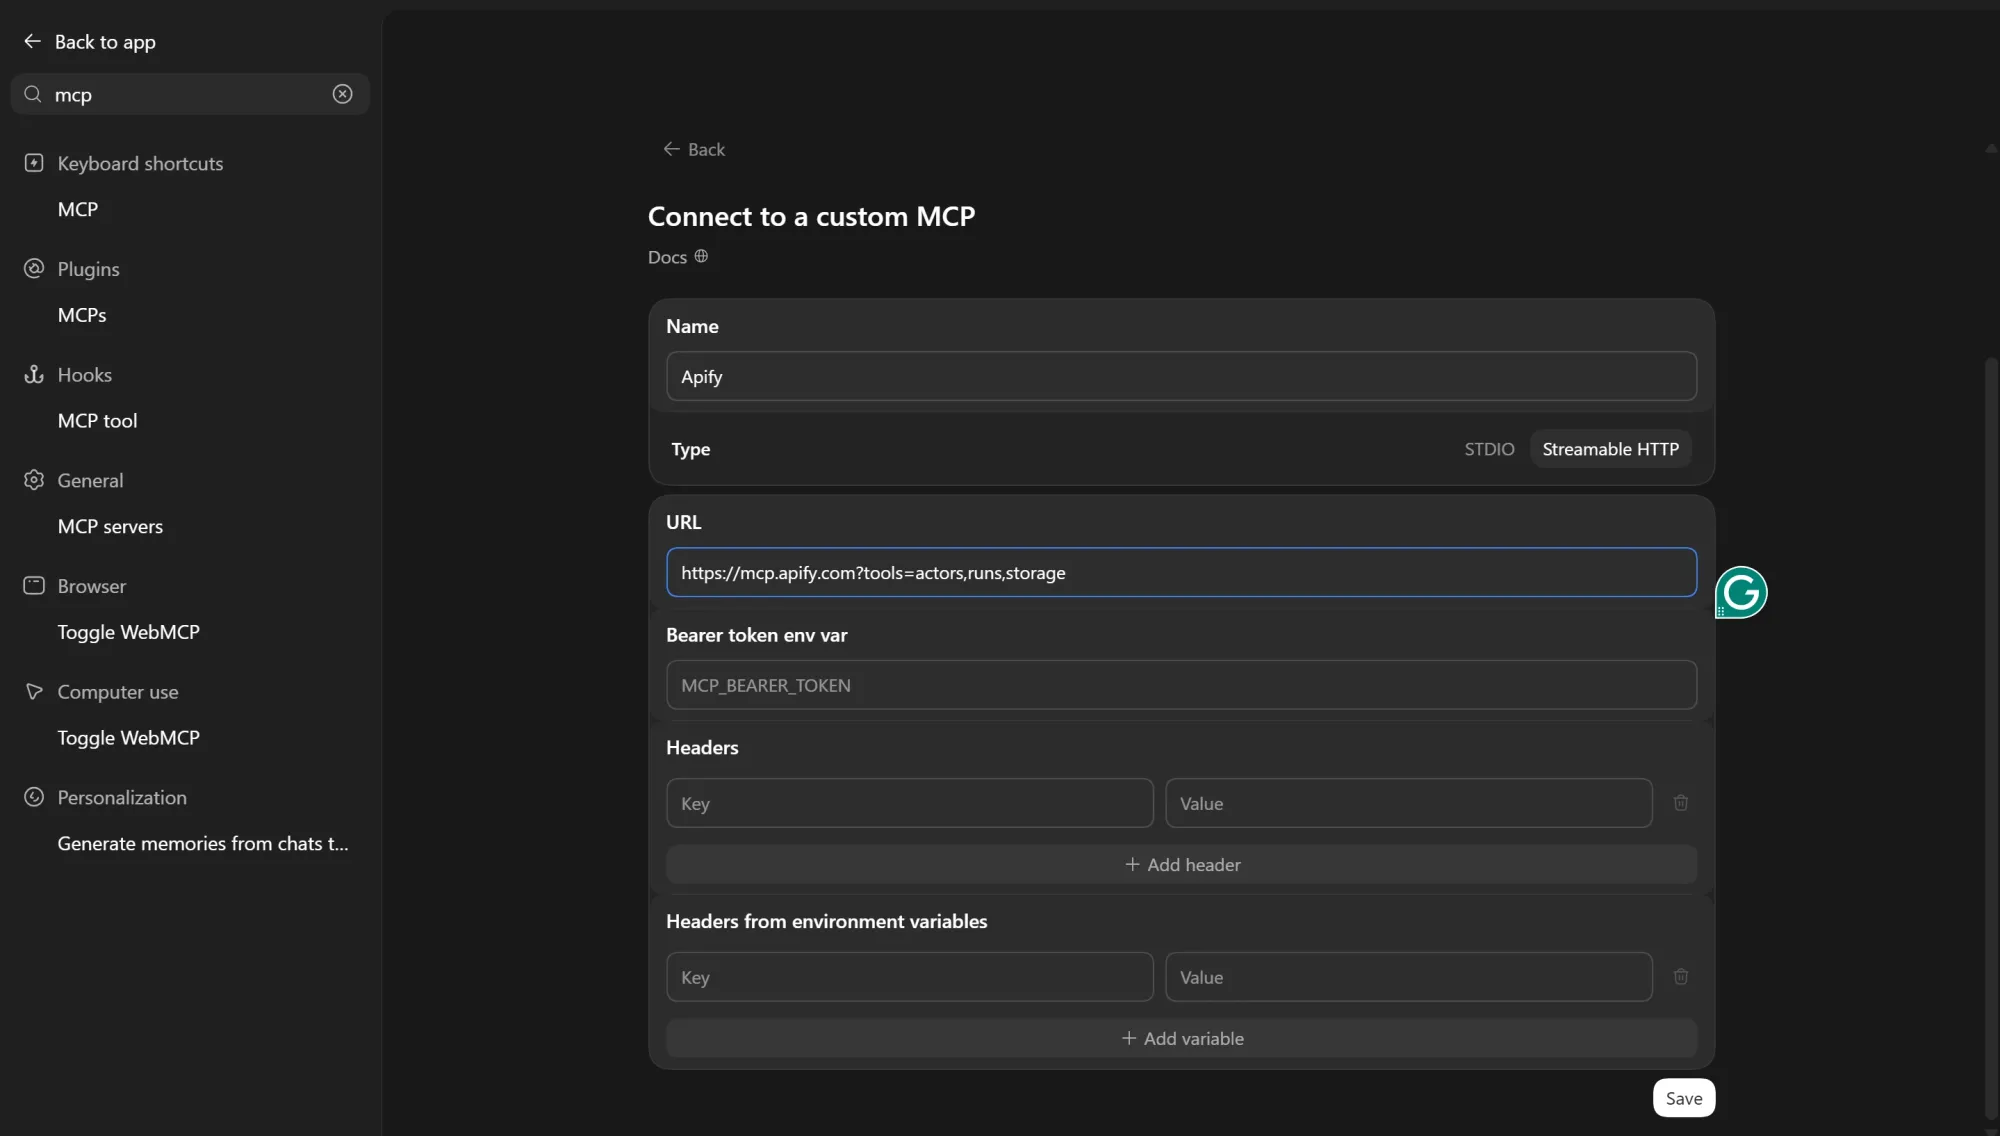Viewport: 2000px width, 1136px height.
Task: Click the General heading
Action: 90,480
